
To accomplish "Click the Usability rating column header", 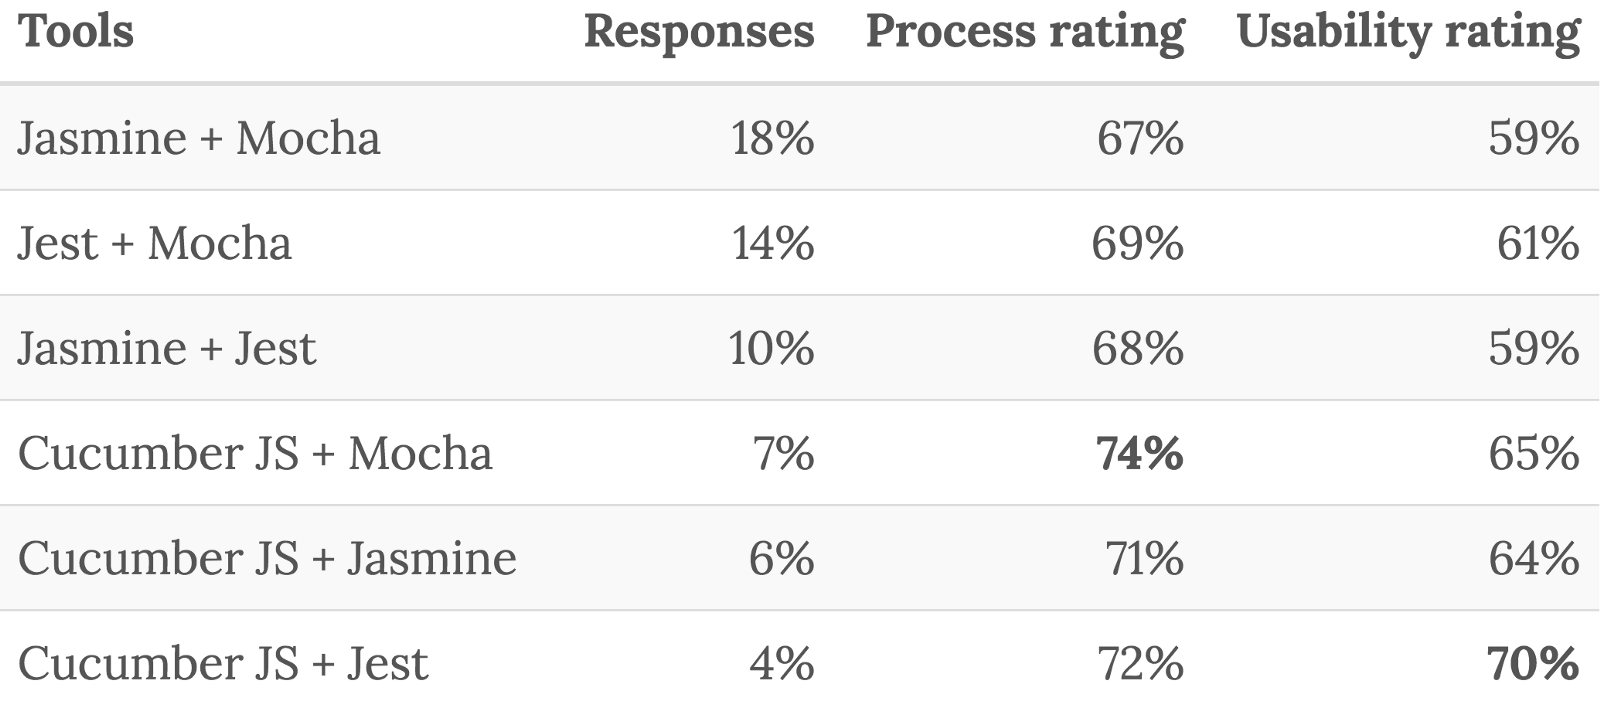I will [1408, 31].
